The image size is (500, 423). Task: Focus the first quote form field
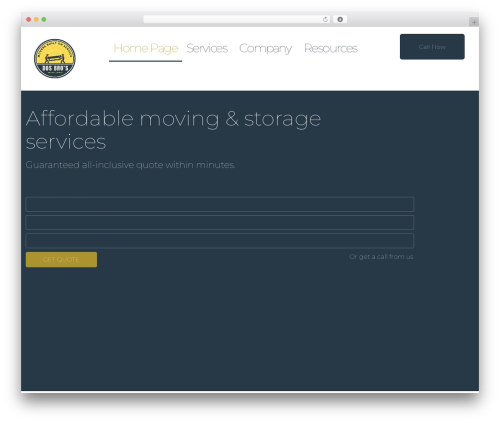coord(220,204)
